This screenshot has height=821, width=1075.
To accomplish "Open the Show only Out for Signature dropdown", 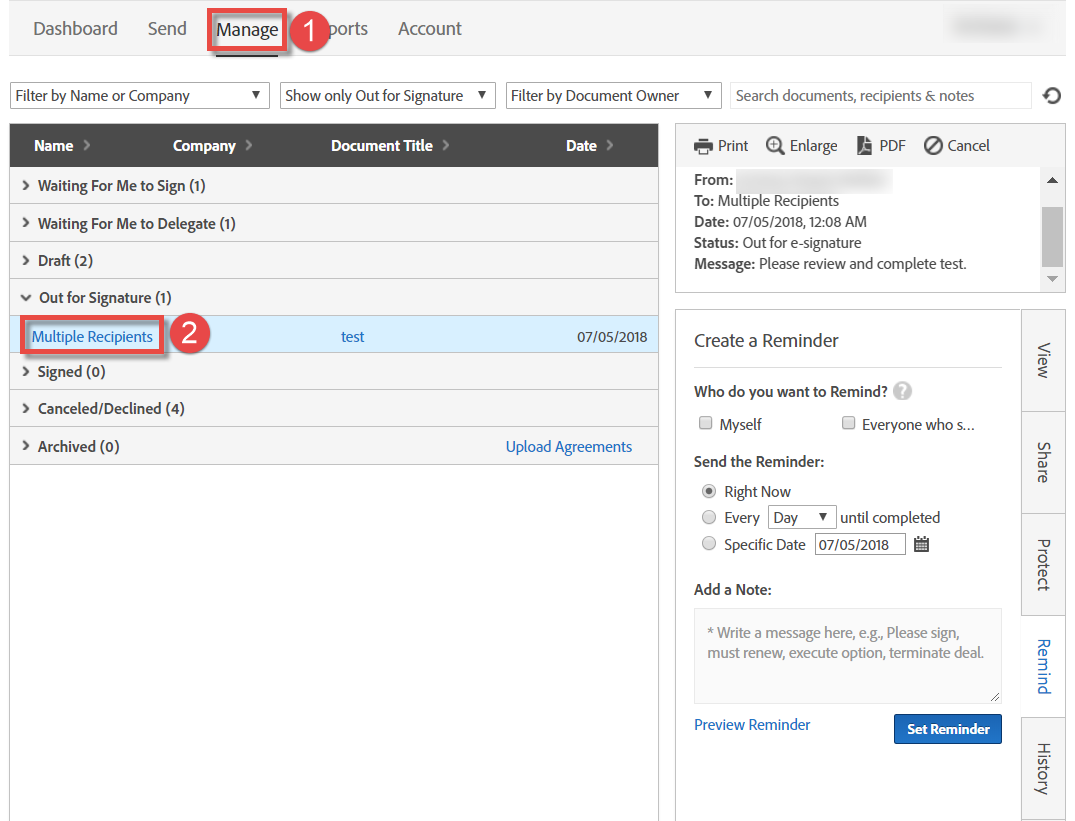I will tap(387, 95).
